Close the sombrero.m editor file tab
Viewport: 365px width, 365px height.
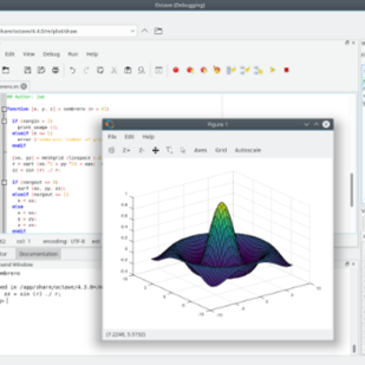(x=24, y=86)
